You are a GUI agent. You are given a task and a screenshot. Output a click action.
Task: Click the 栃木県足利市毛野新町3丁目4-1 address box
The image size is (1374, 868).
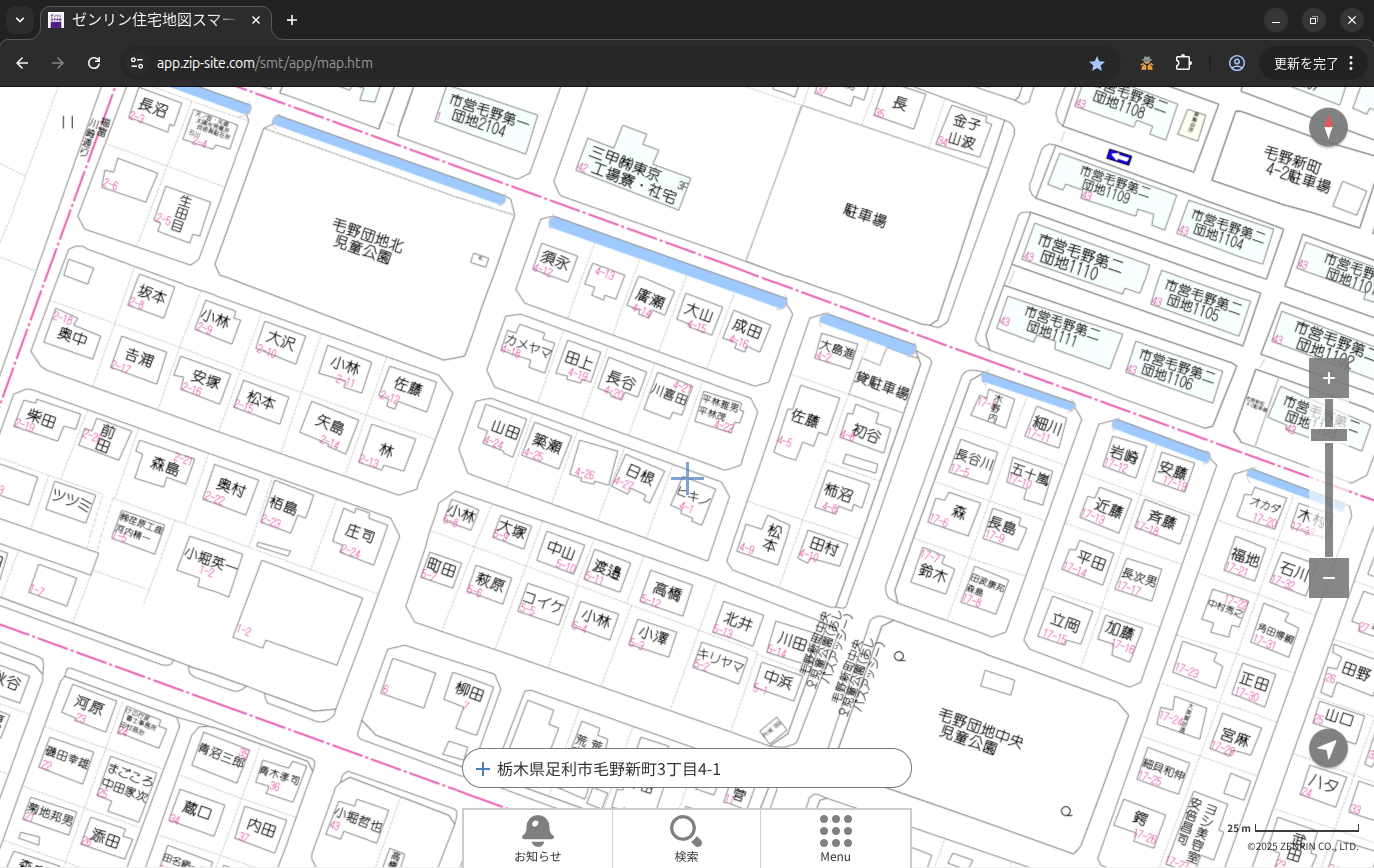pyautogui.click(x=686, y=768)
